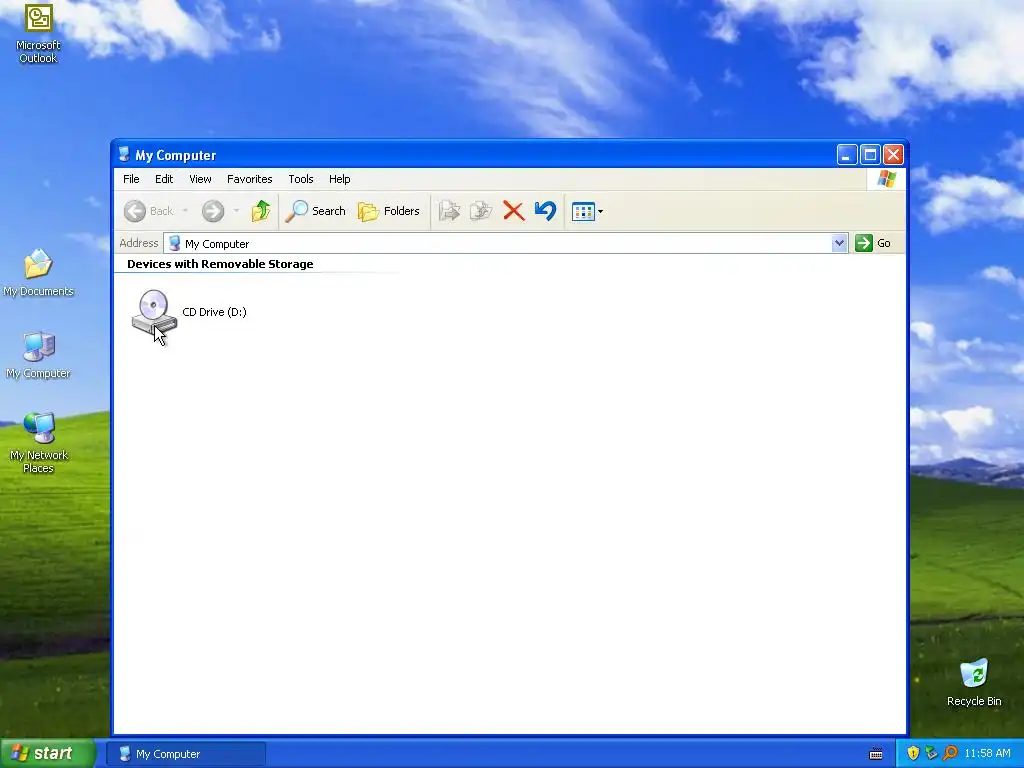Select the CD Drive (D:) icon
The width and height of the screenshot is (1024, 768).
click(x=154, y=312)
